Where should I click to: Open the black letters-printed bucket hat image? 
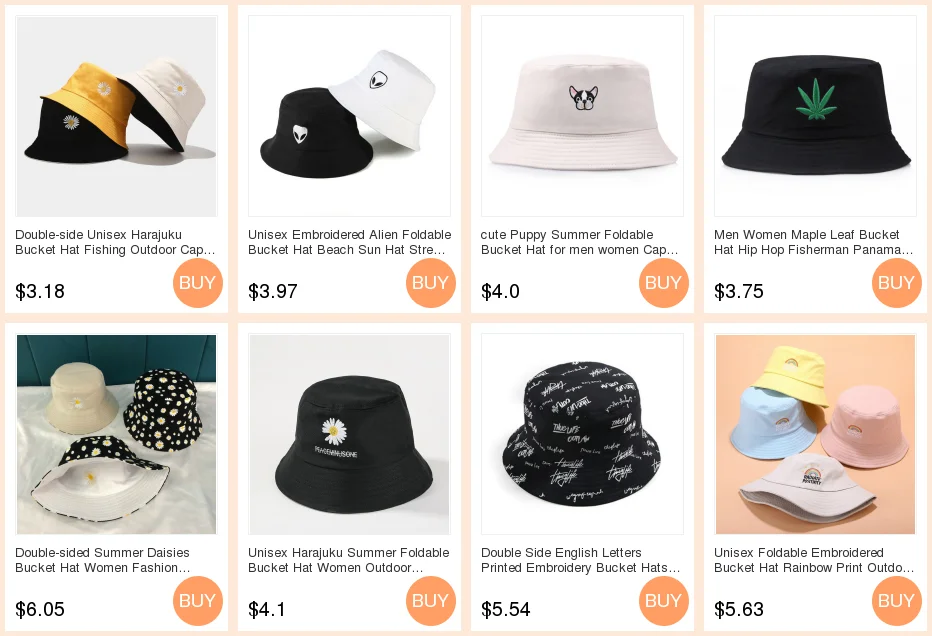pyautogui.click(x=582, y=434)
